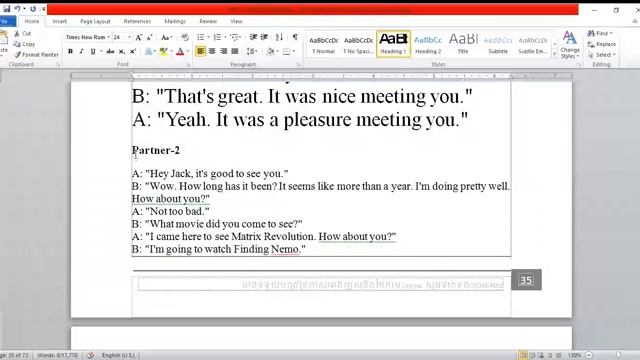
Task: Sort the selected text
Action: click(279, 38)
